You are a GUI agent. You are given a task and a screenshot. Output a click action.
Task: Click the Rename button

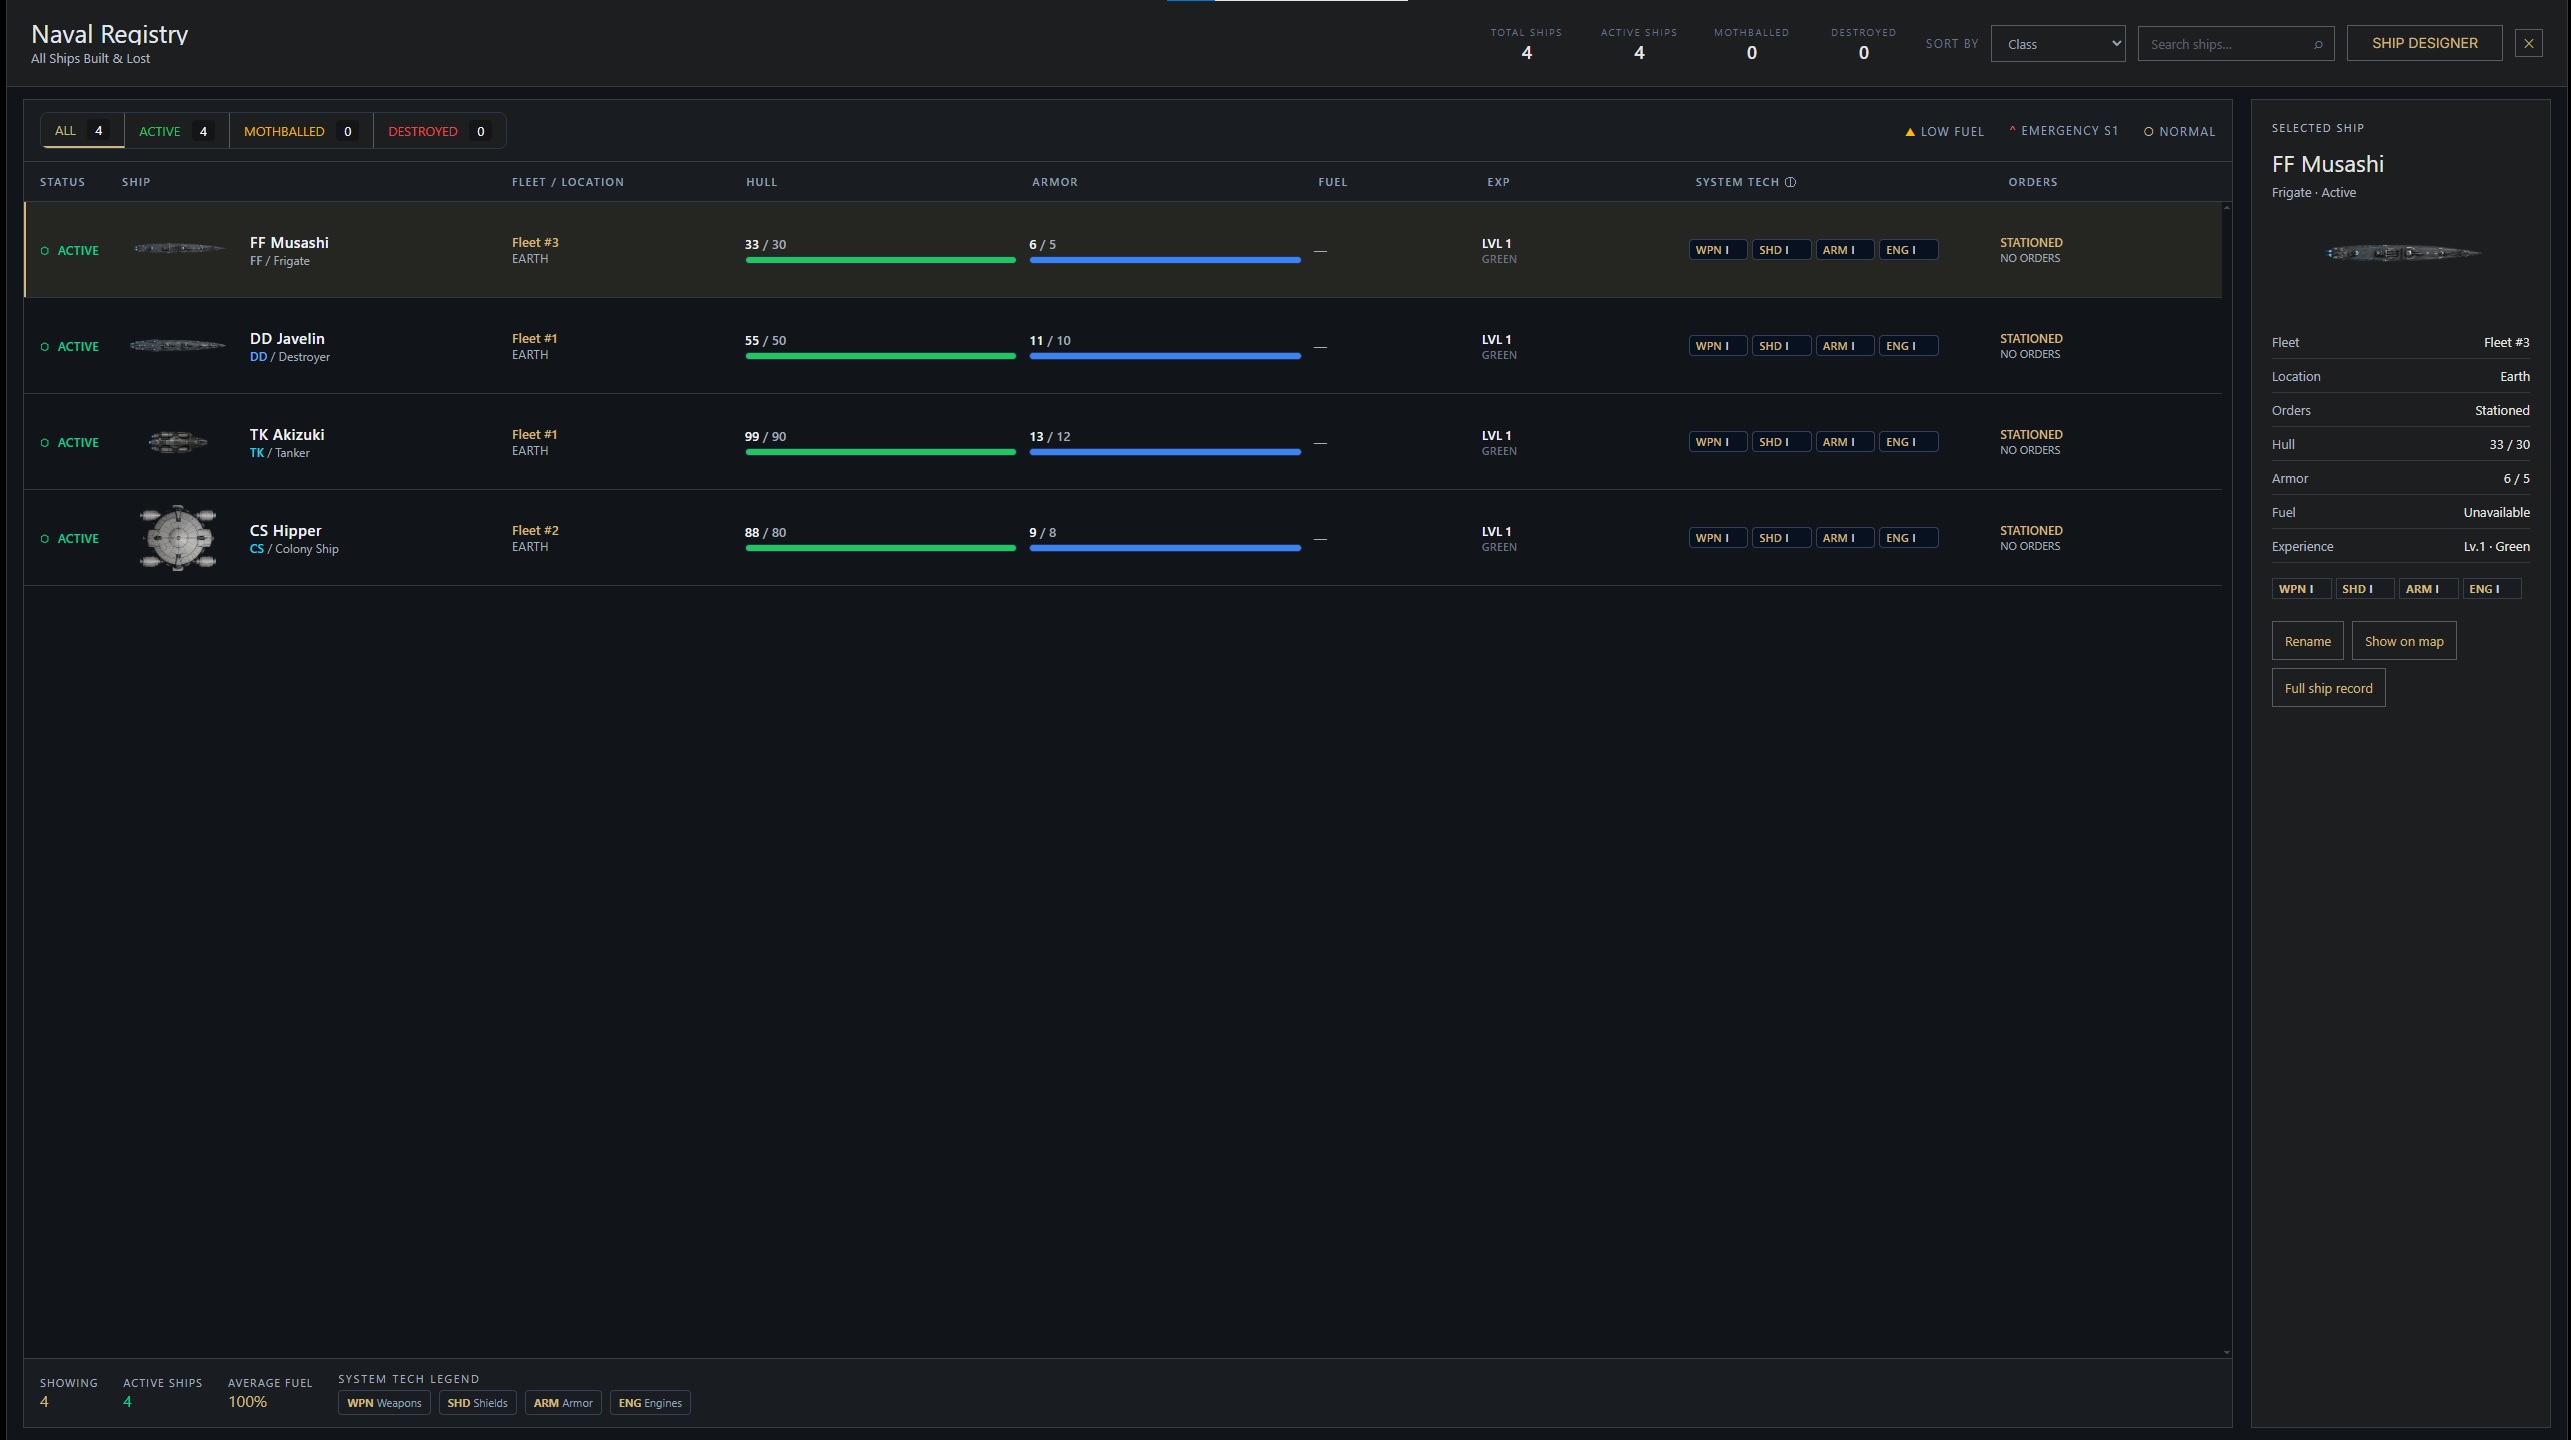[x=2307, y=641]
